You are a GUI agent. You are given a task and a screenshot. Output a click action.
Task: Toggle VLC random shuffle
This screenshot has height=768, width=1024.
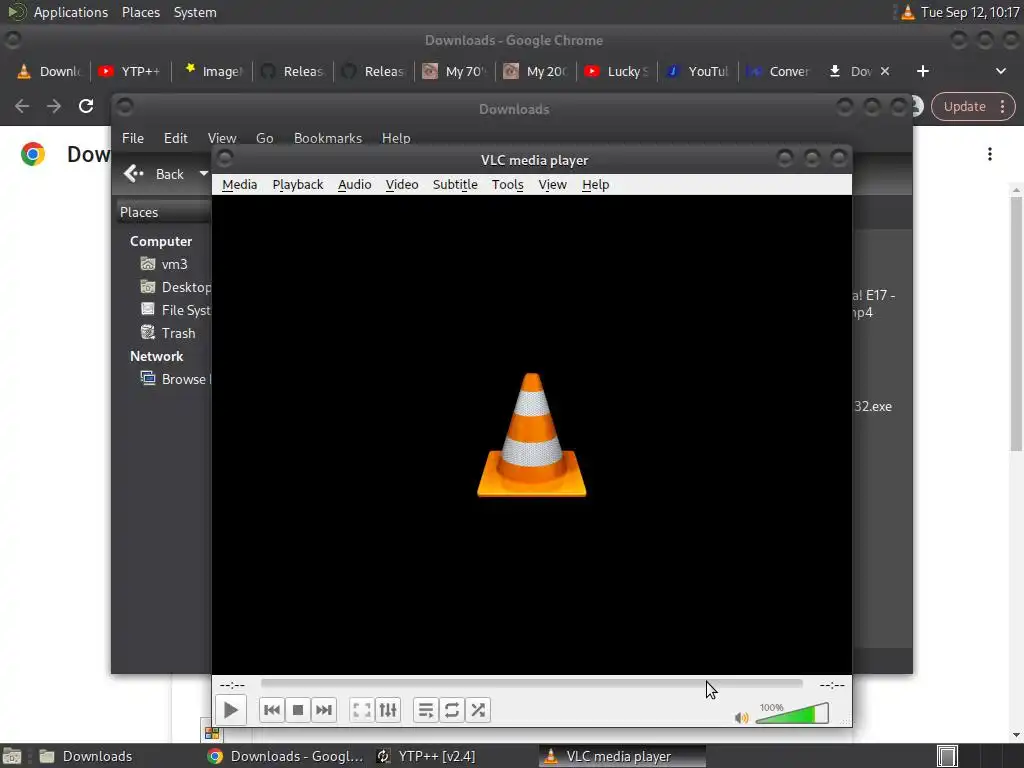(x=478, y=710)
